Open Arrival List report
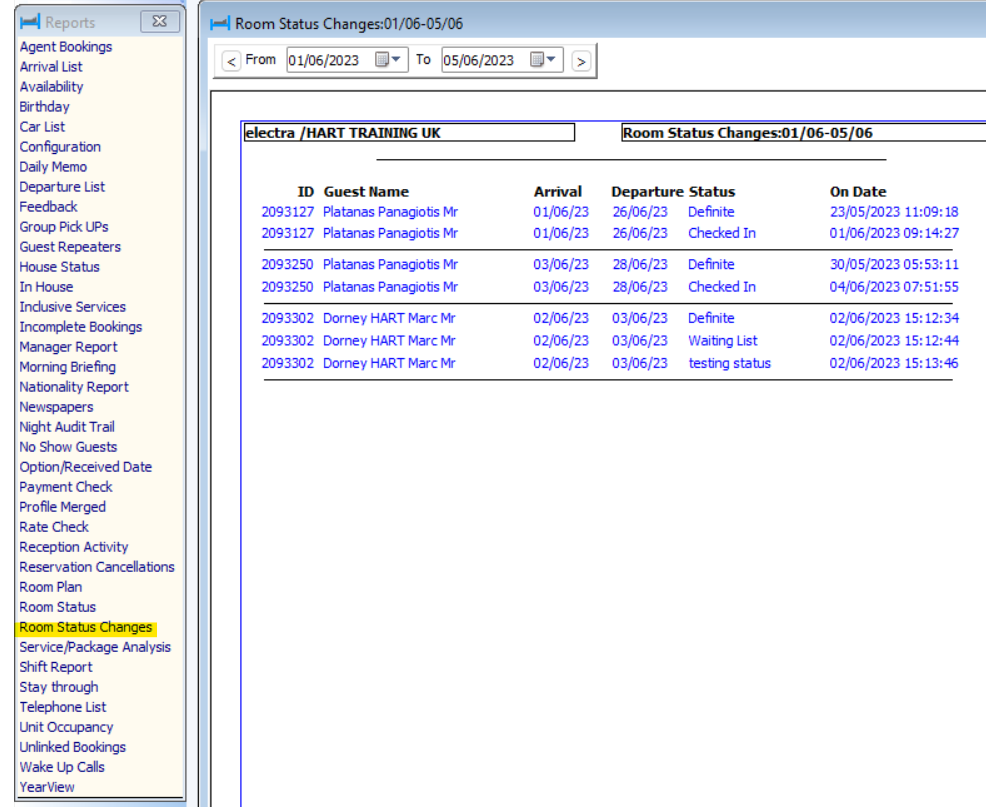Viewport: 986px width, 807px height. [x=51, y=67]
